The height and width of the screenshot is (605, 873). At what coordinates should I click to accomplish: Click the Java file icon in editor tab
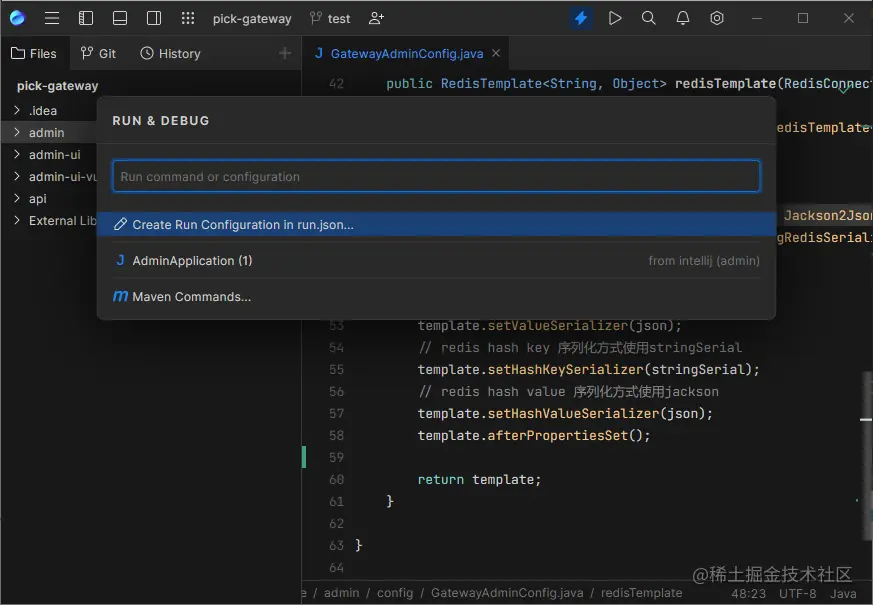point(319,53)
